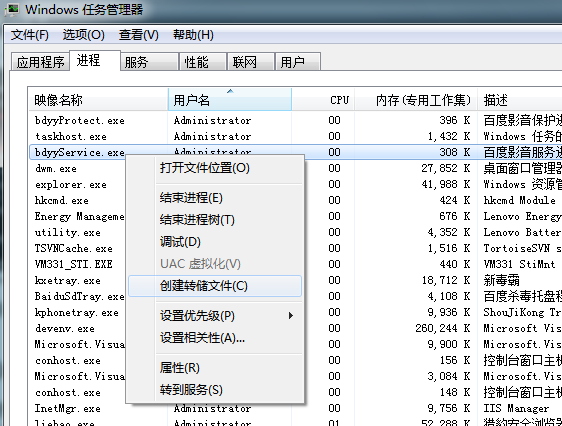
Task: Open the 帮助(H) menu
Action: point(193,35)
